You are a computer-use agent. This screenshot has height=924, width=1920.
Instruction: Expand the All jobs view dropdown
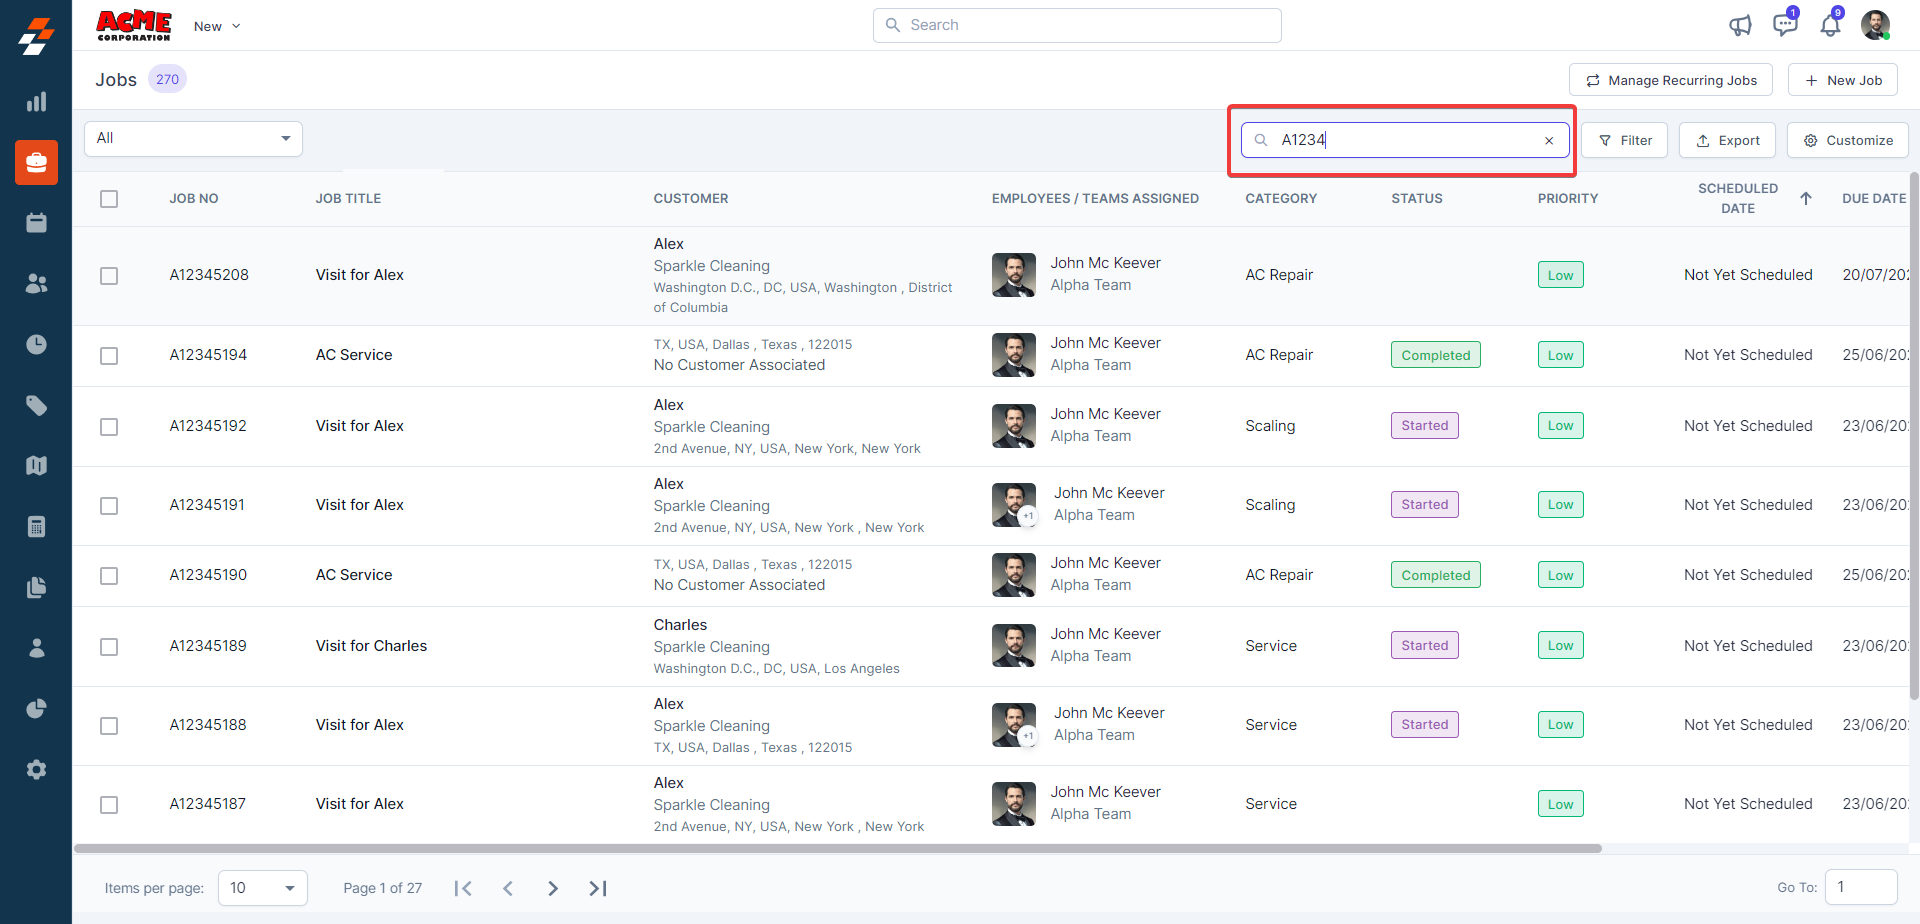point(193,139)
